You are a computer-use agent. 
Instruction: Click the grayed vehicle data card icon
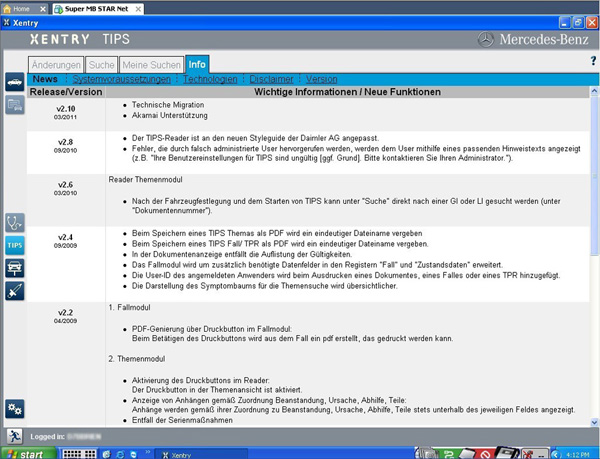click(15, 105)
